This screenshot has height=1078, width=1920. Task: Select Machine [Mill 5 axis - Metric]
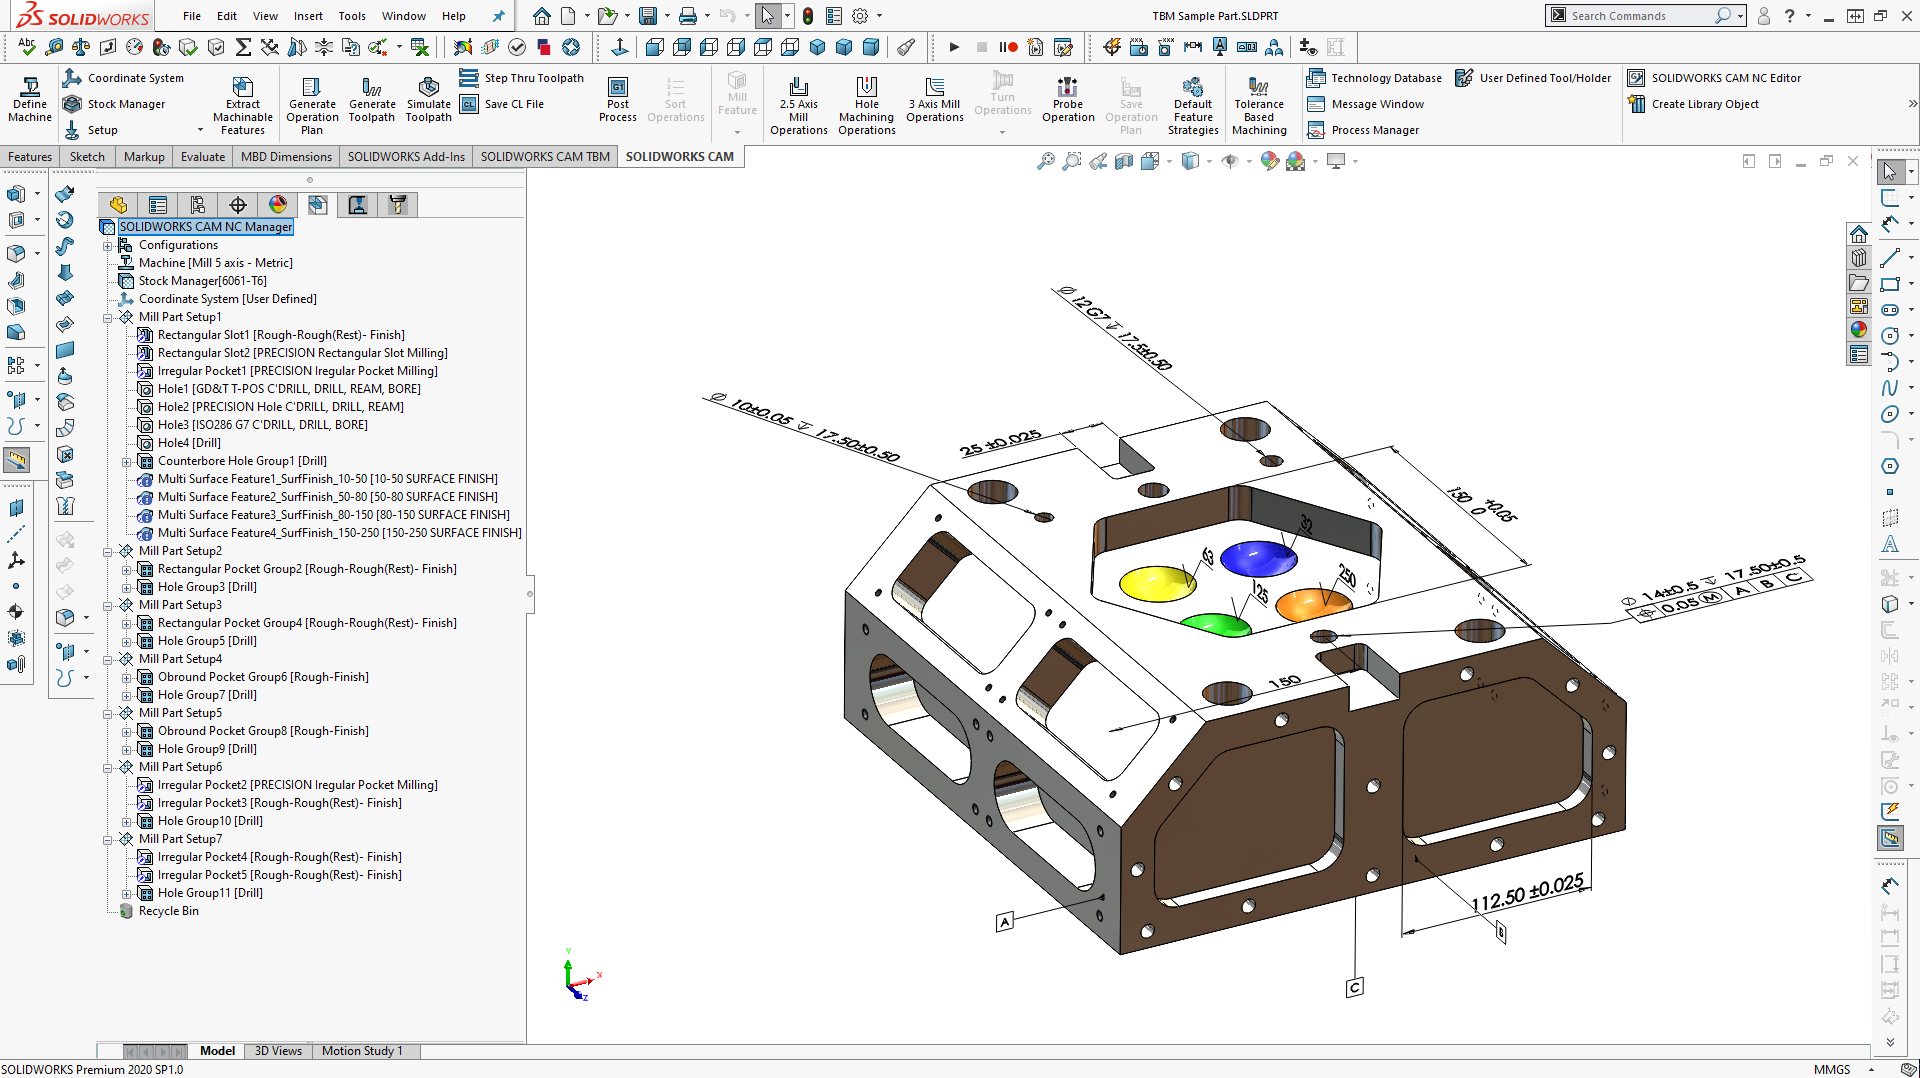coord(215,263)
